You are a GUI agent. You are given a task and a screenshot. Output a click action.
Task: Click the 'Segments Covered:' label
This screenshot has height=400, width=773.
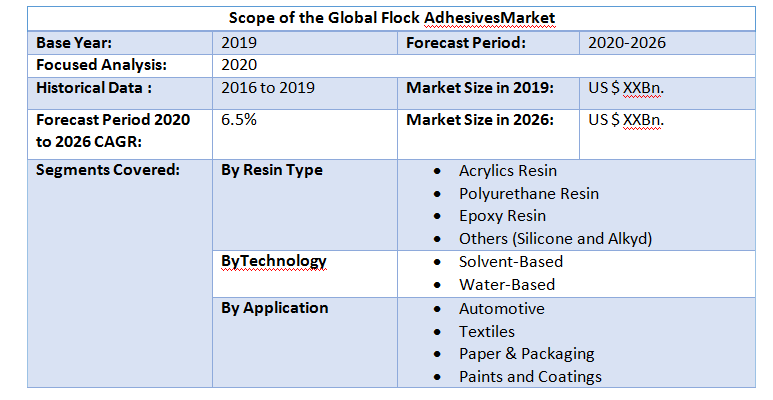[x=107, y=170]
